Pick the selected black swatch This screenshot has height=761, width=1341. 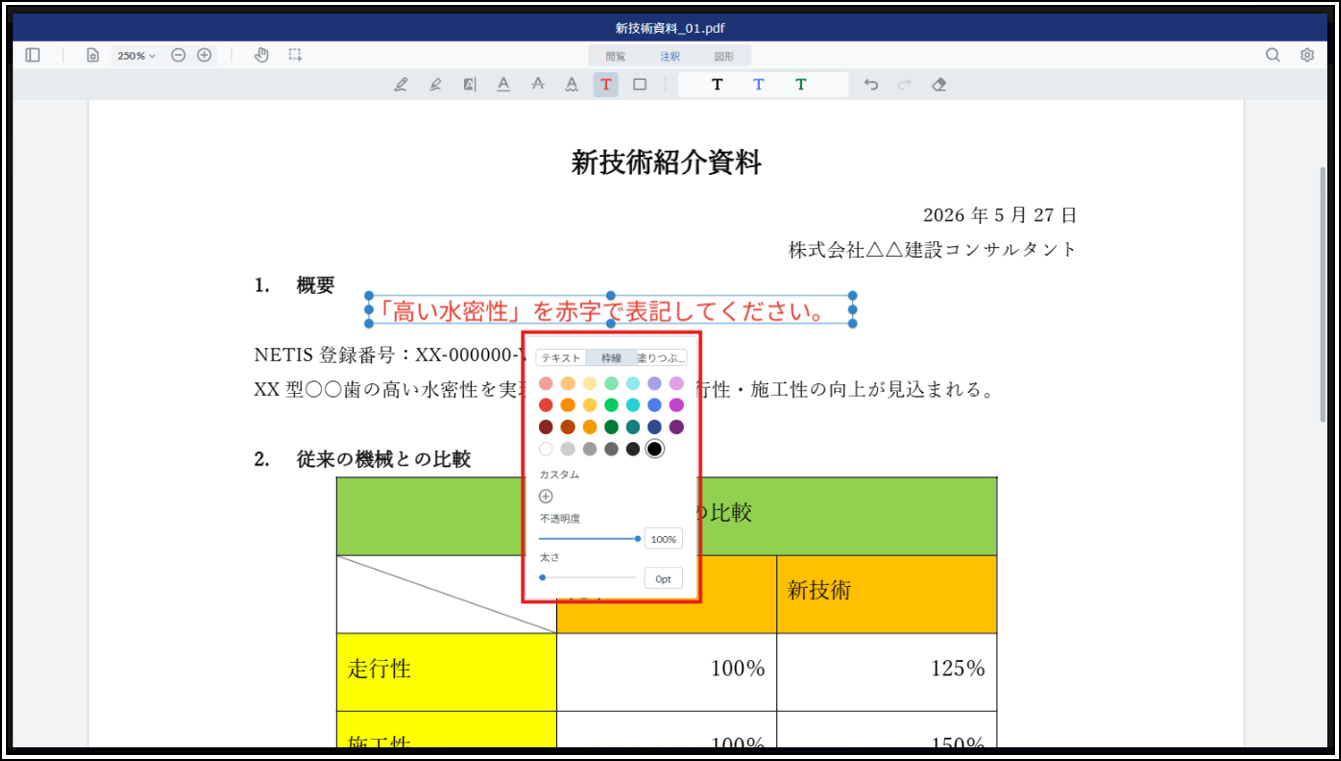[x=655, y=449]
